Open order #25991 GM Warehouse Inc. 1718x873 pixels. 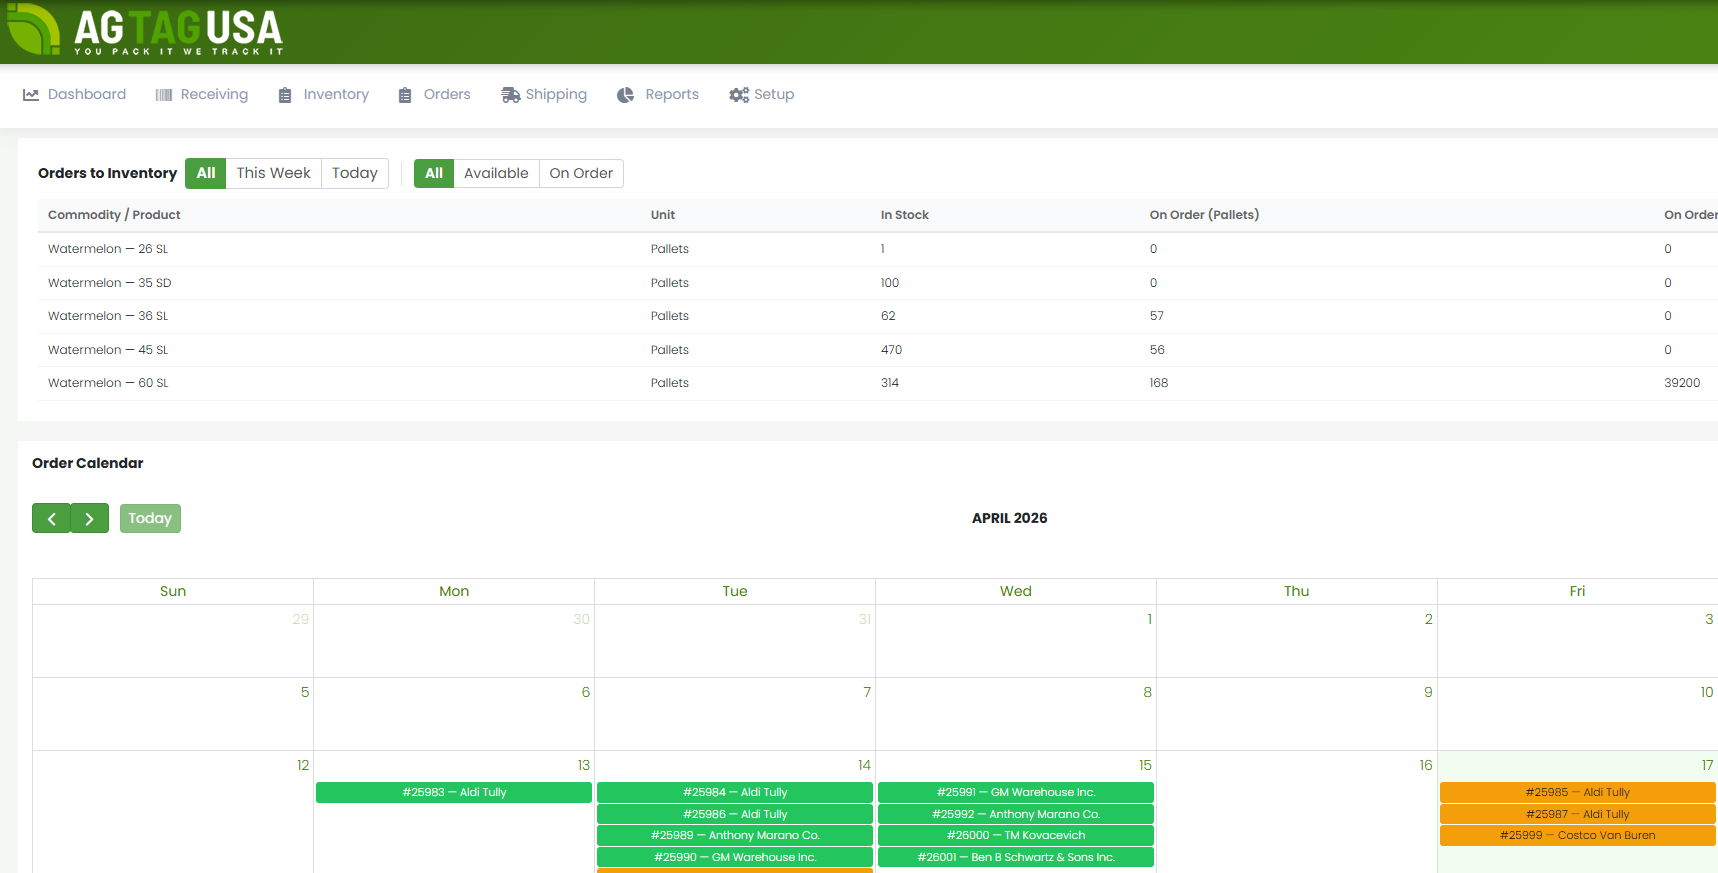click(1016, 792)
